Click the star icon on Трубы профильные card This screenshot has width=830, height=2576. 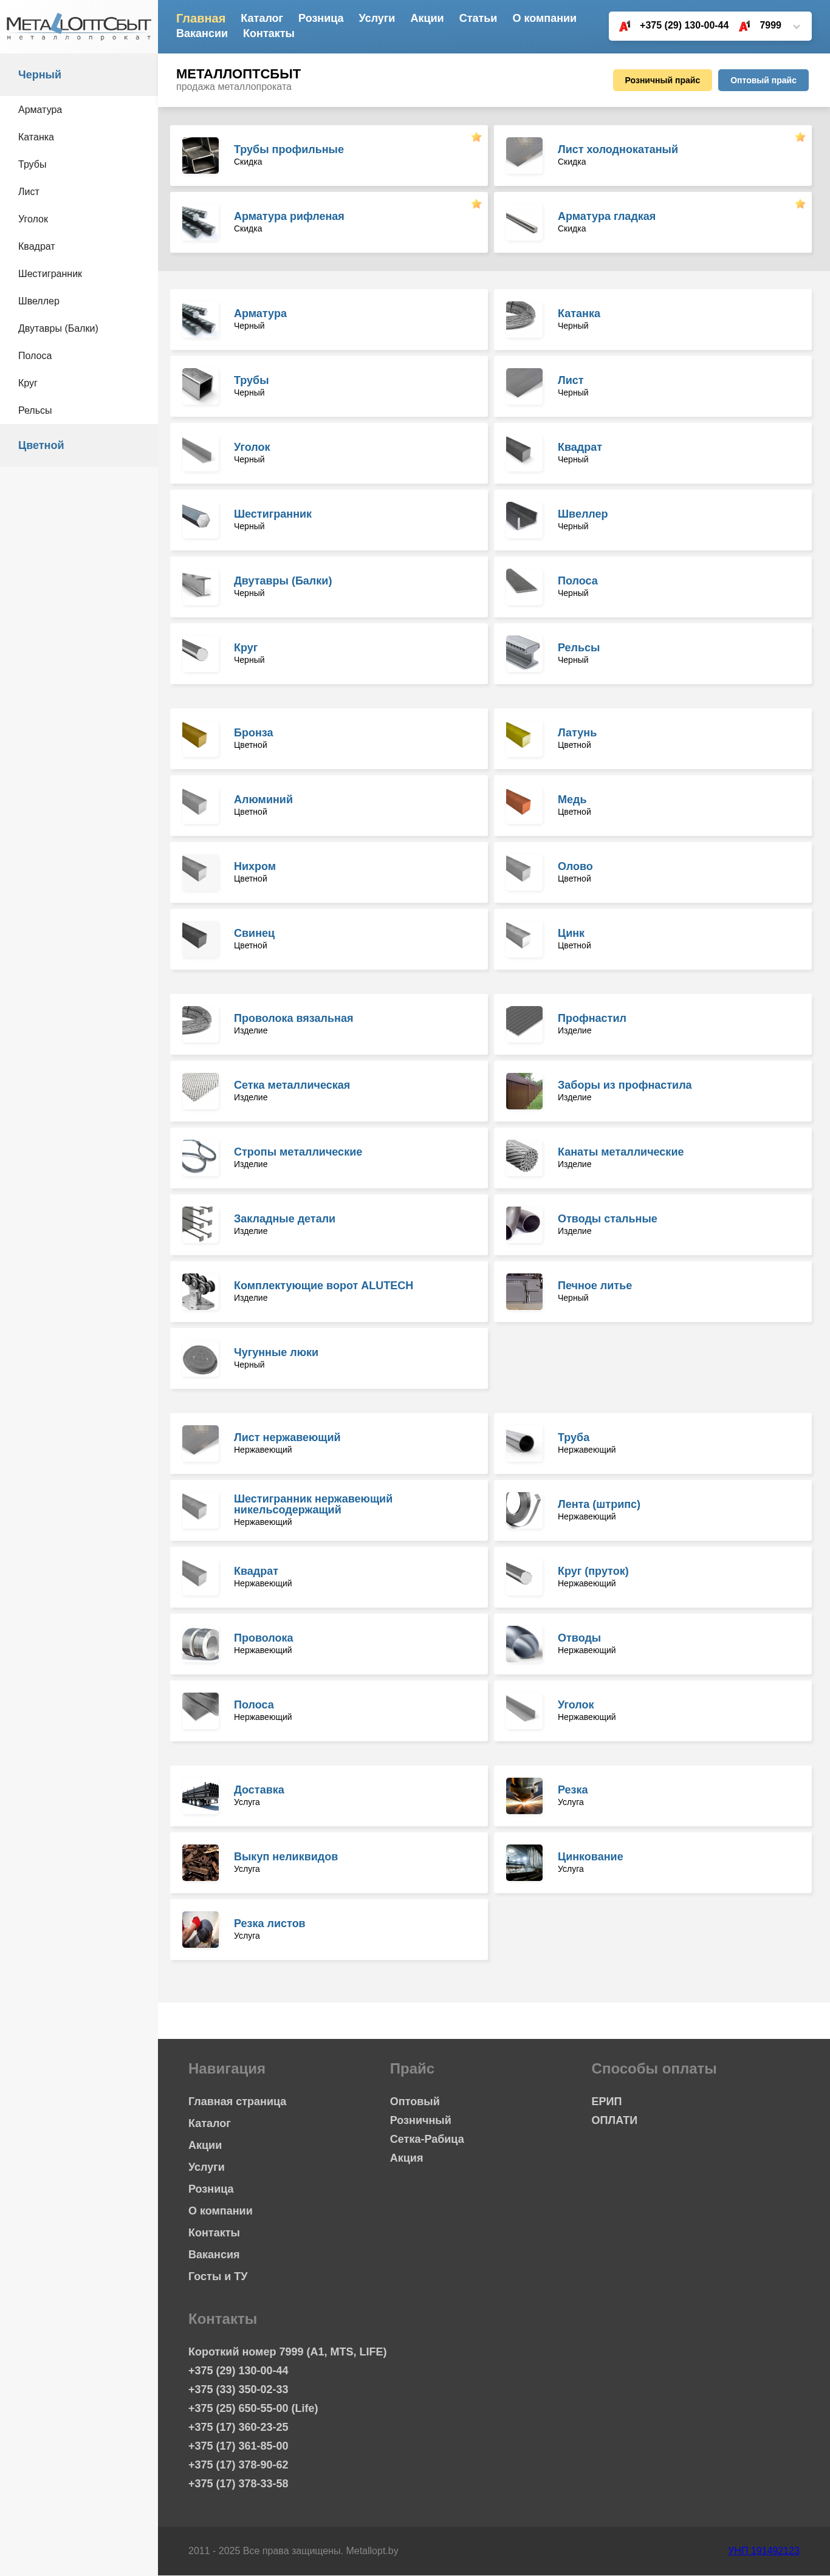(476, 137)
